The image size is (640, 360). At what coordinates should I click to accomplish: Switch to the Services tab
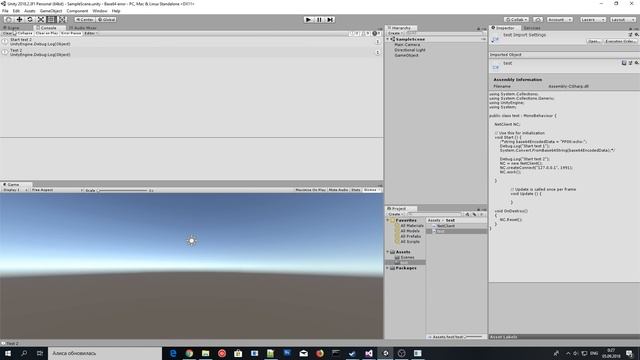click(532, 28)
